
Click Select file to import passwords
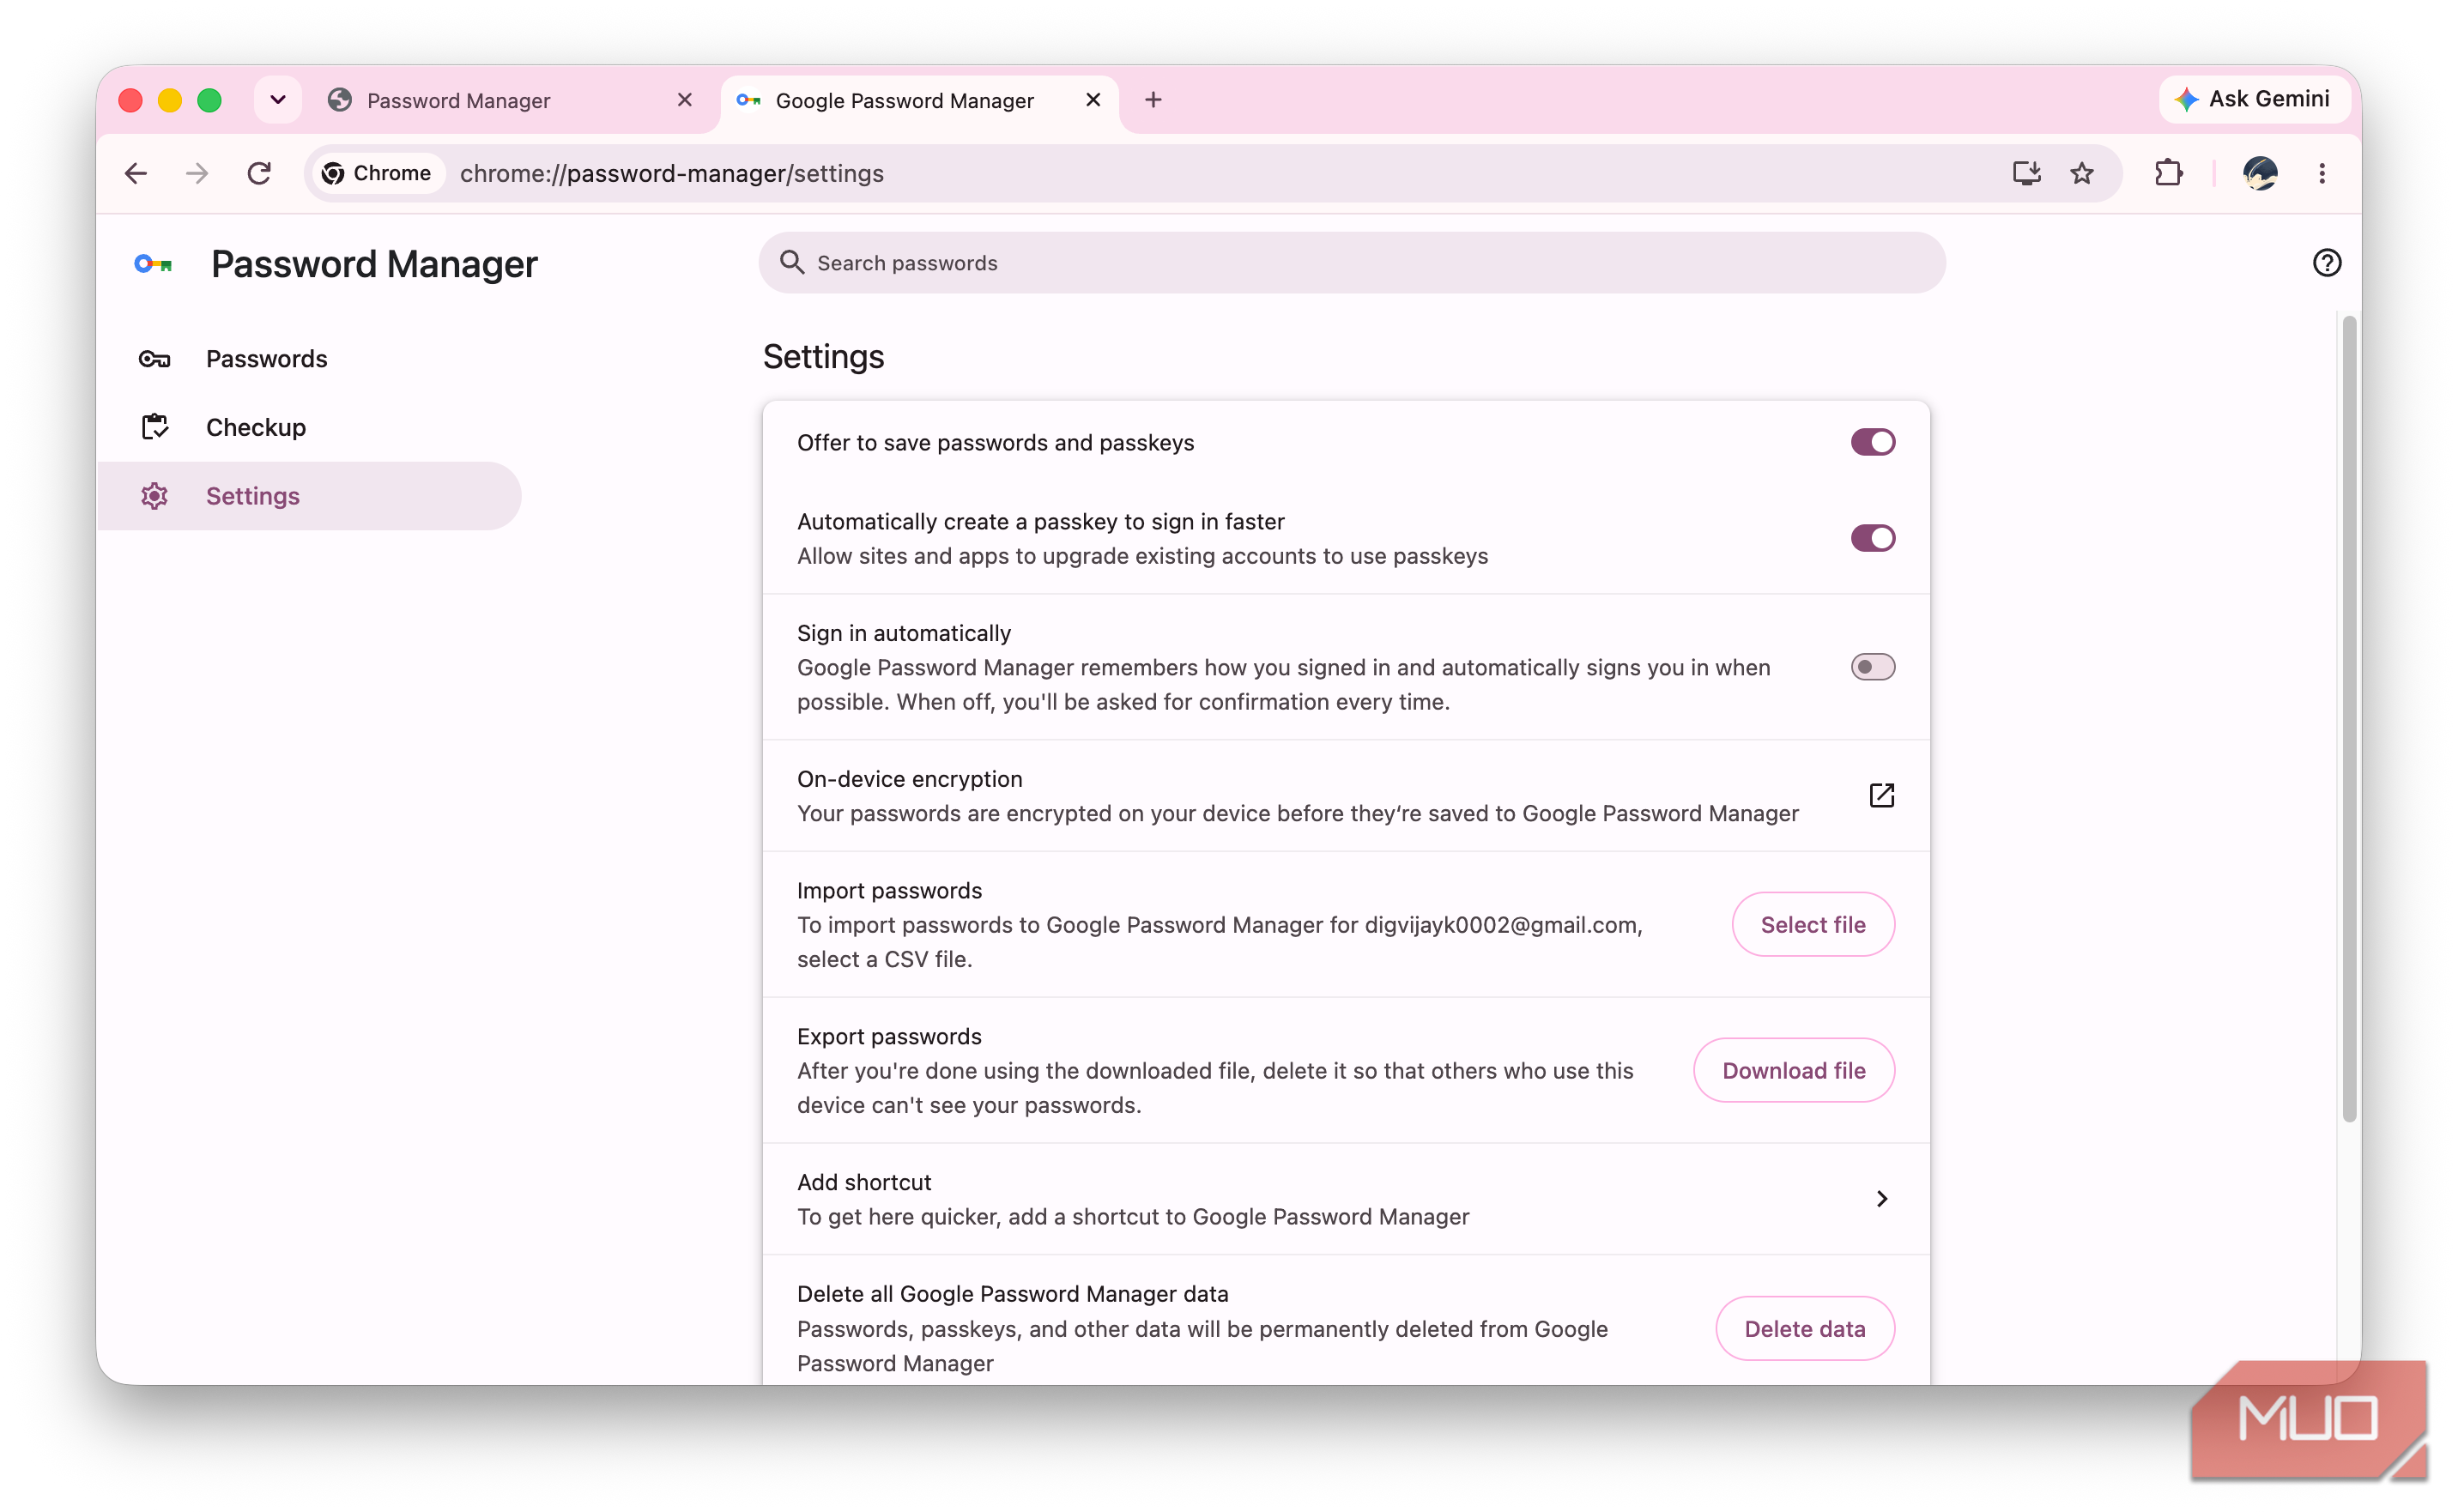1813,925
